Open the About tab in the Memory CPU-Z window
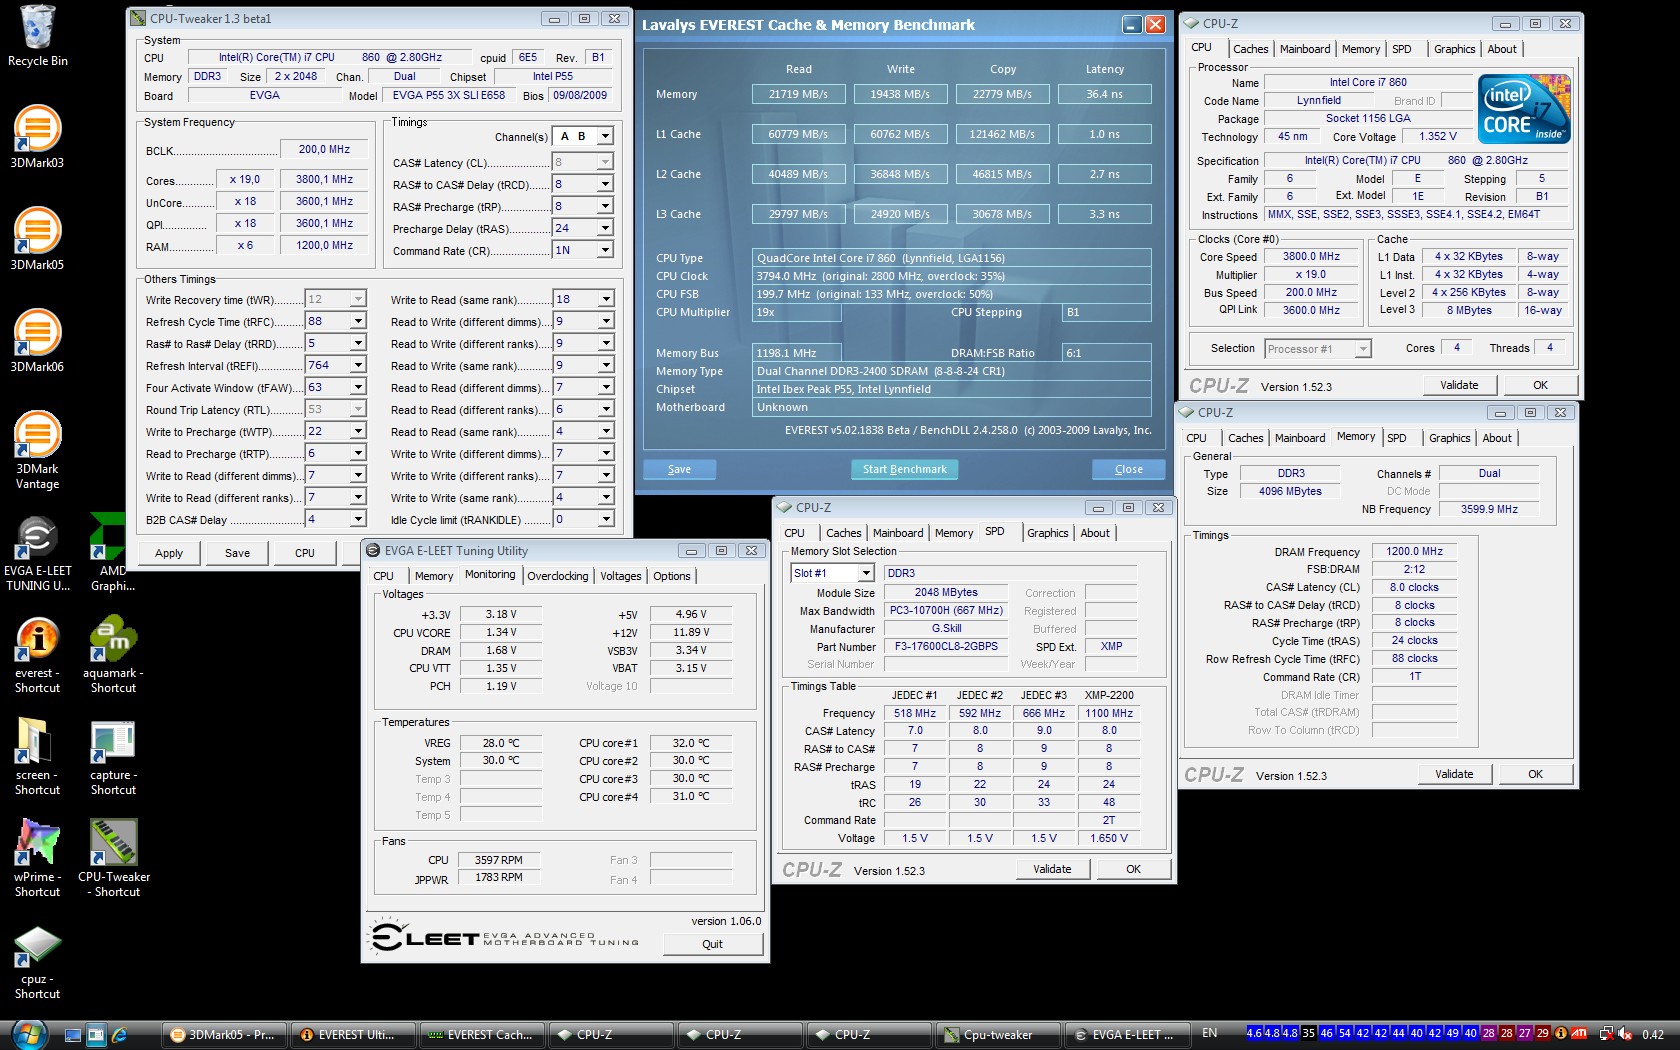Screen dimensions: 1680x1050 click(1496, 438)
